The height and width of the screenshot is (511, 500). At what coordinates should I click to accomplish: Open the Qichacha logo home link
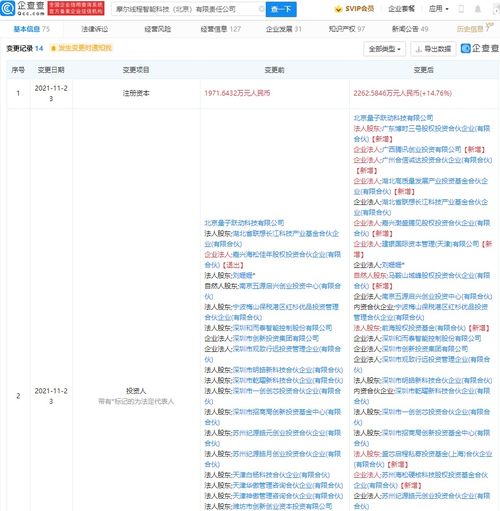coord(22,8)
